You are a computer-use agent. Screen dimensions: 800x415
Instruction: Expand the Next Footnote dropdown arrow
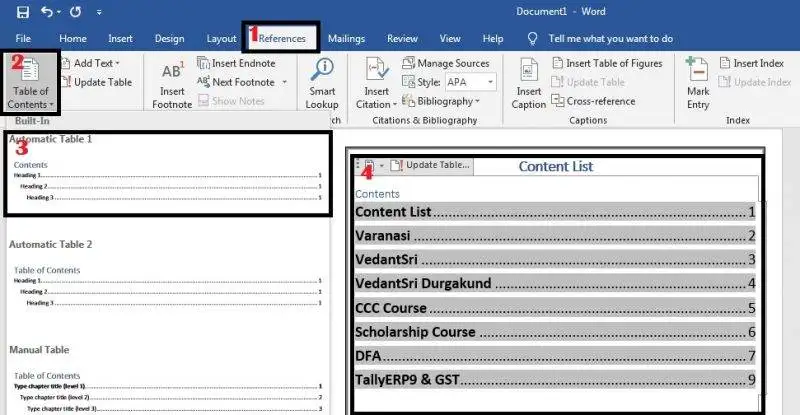(x=285, y=82)
